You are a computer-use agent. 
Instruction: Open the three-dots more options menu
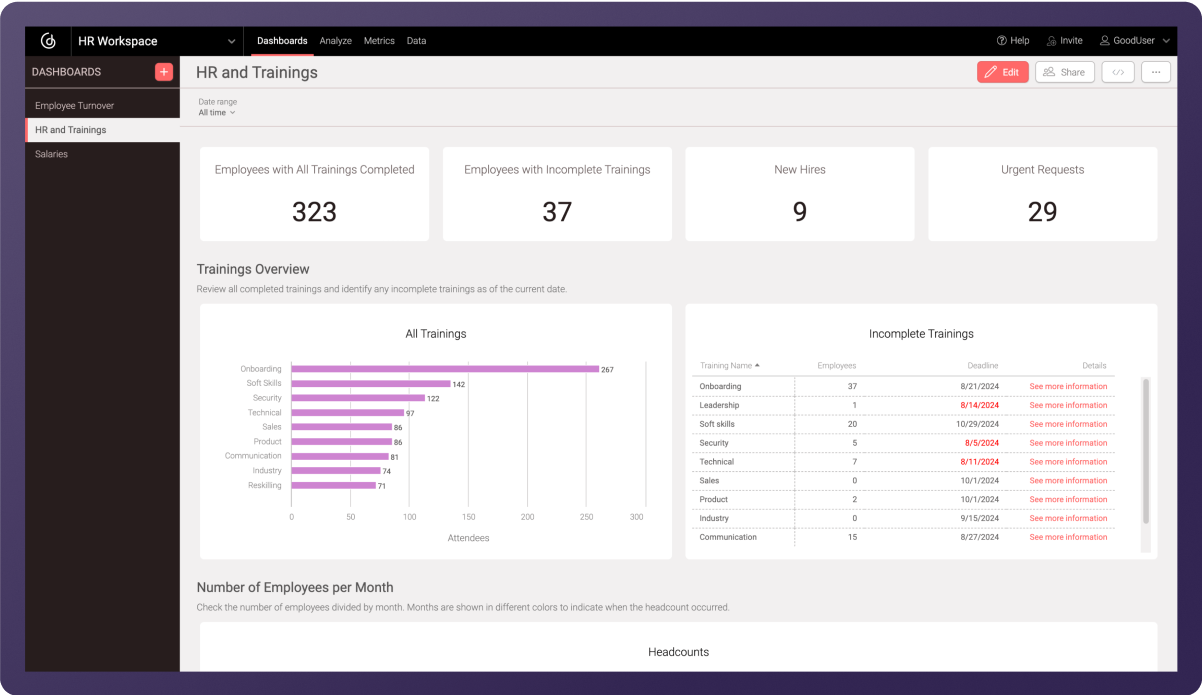(x=1155, y=72)
